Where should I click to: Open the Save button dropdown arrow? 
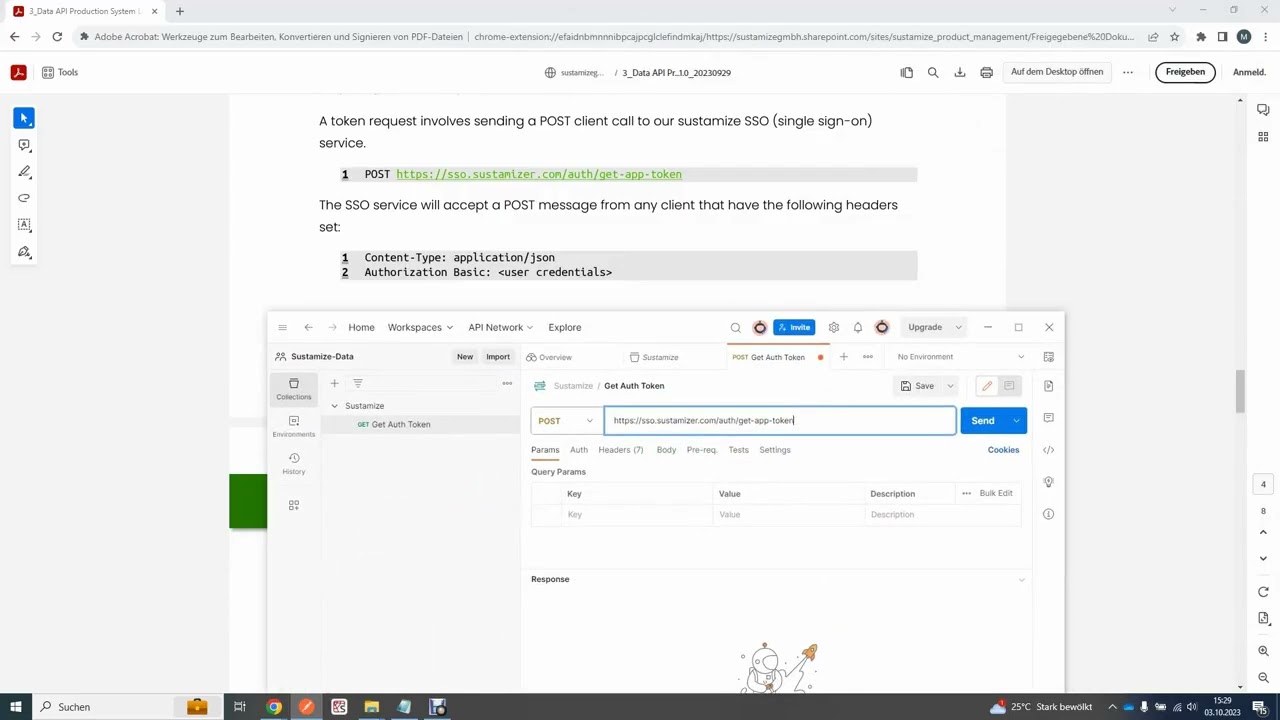[x=950, y=386]
